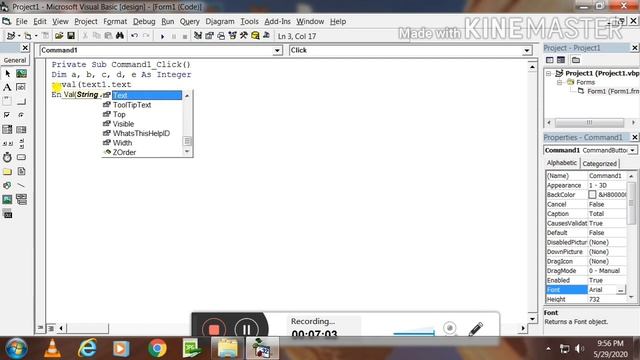Switch to Full Module View at code window bottom

[x=51, y=328]
